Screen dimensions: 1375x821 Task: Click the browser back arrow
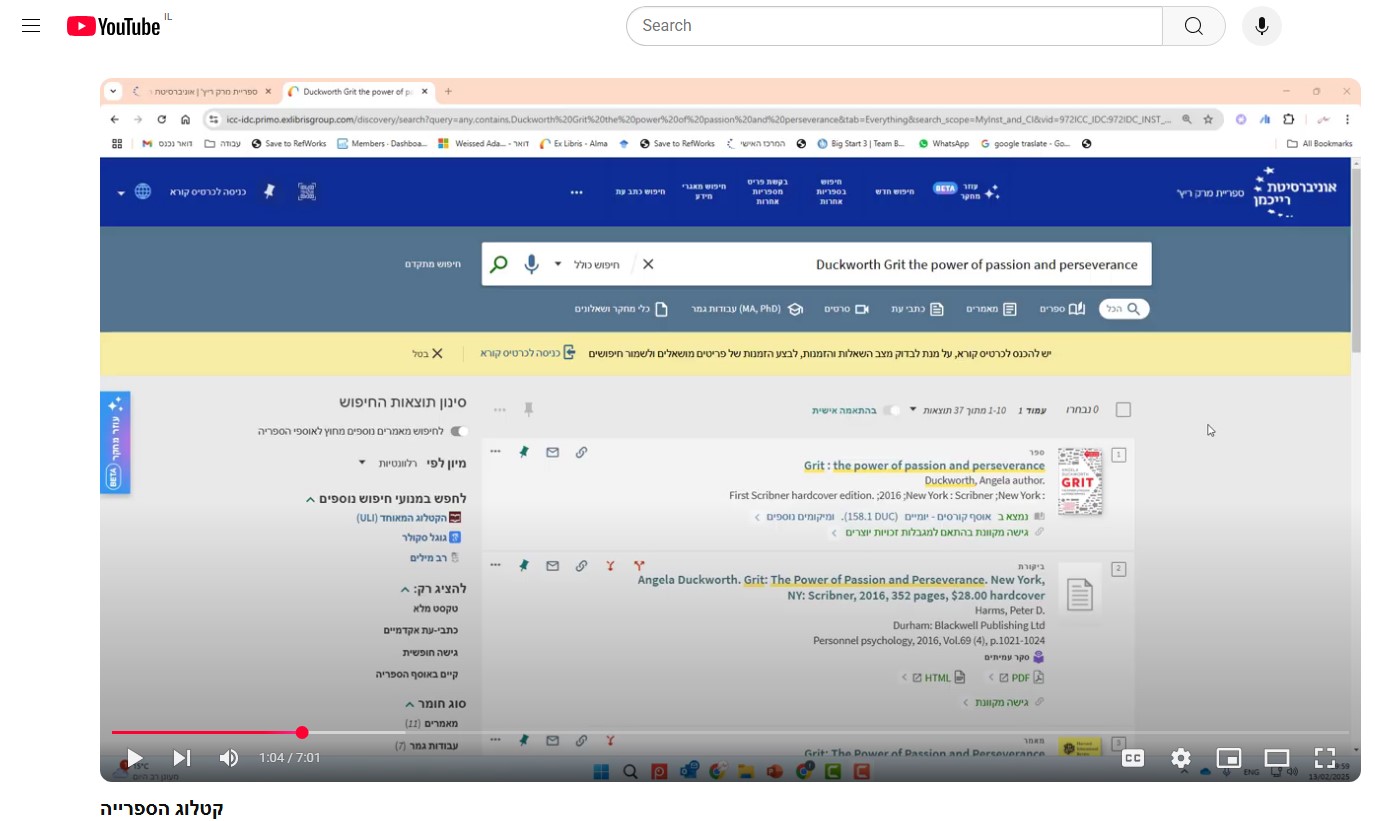115,119
